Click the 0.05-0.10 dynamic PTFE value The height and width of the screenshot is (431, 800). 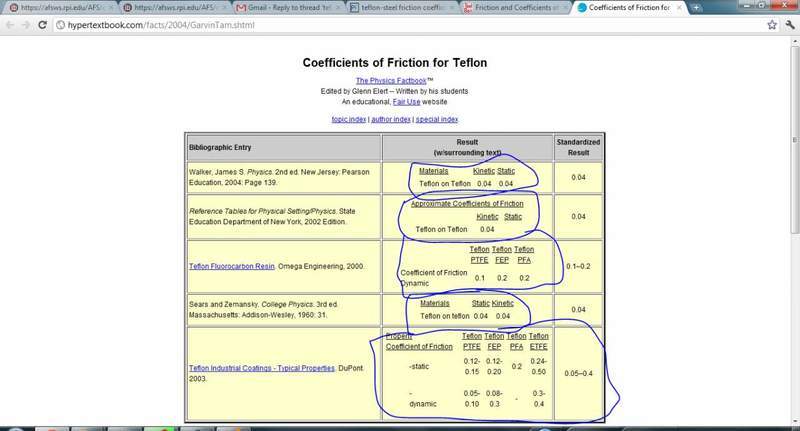[x=471, y=399]
